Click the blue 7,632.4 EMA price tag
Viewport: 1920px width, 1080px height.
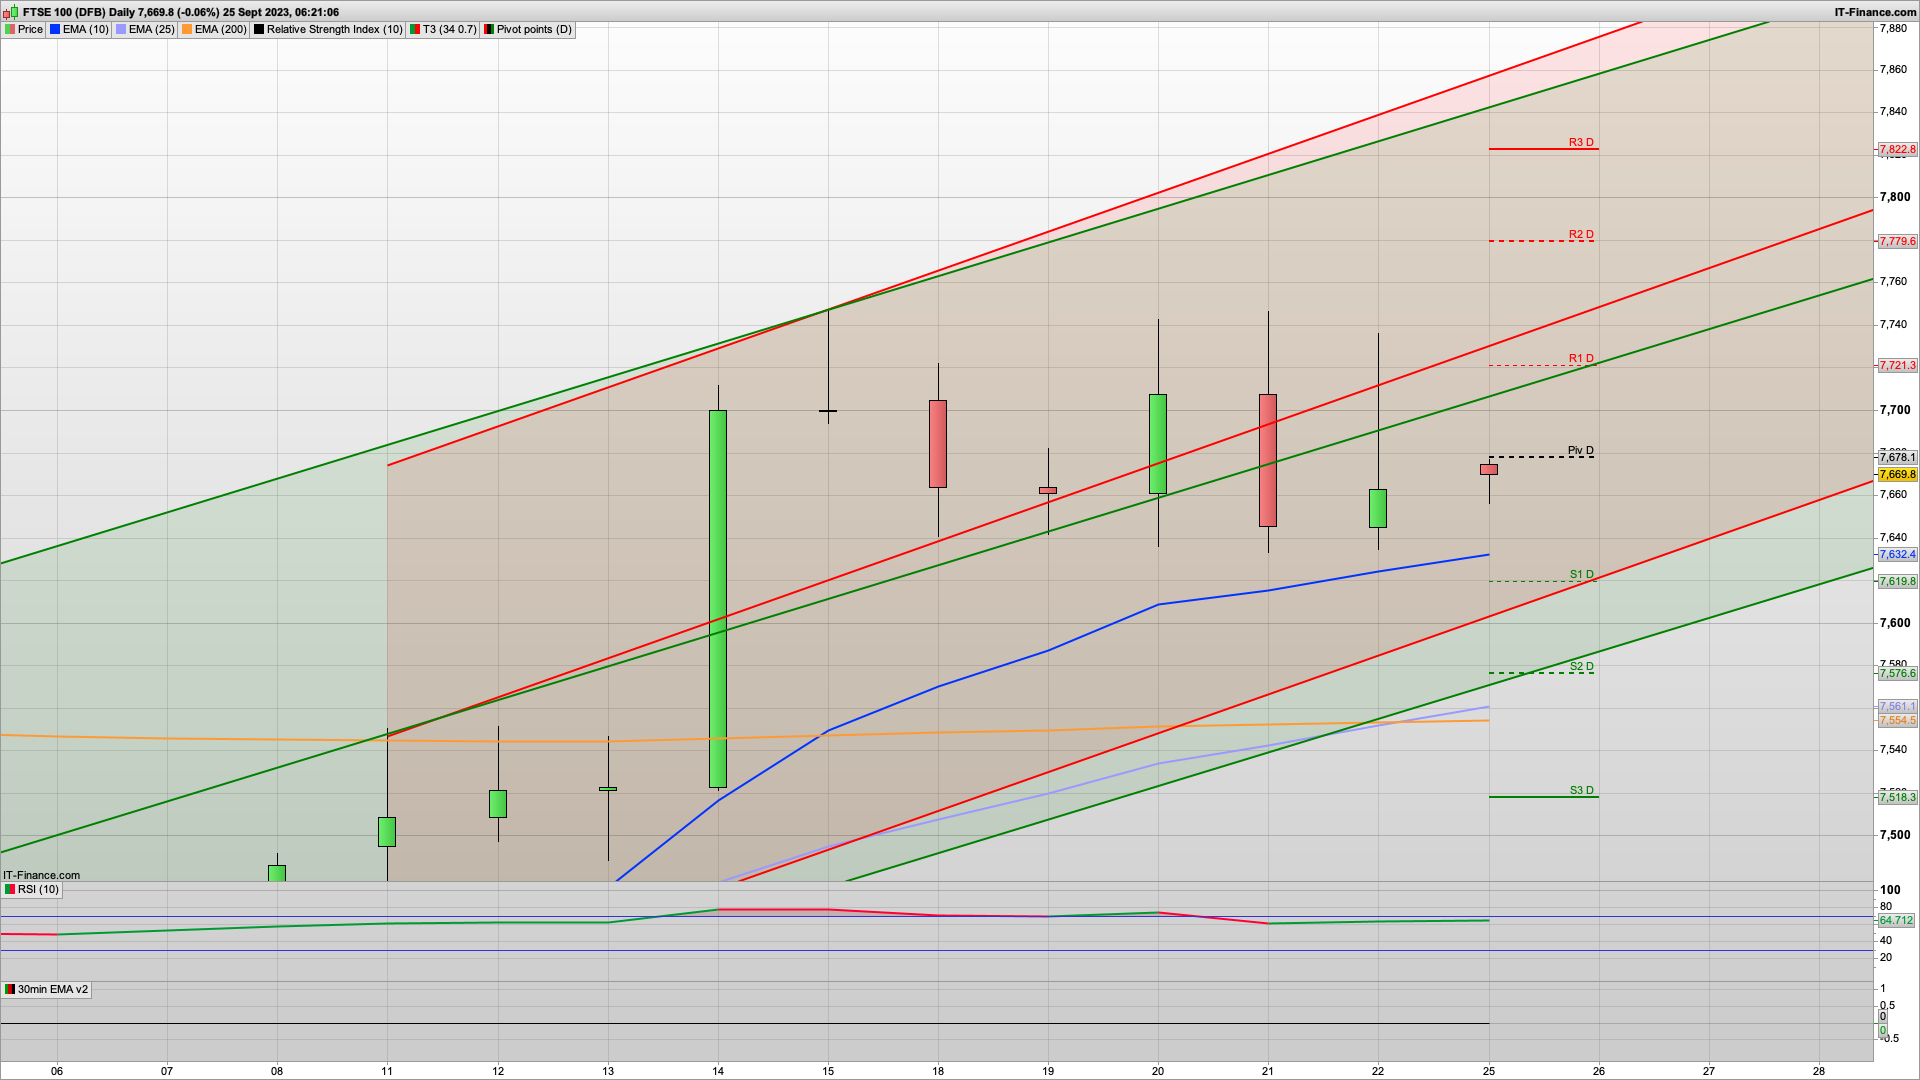click(1897, 554)
